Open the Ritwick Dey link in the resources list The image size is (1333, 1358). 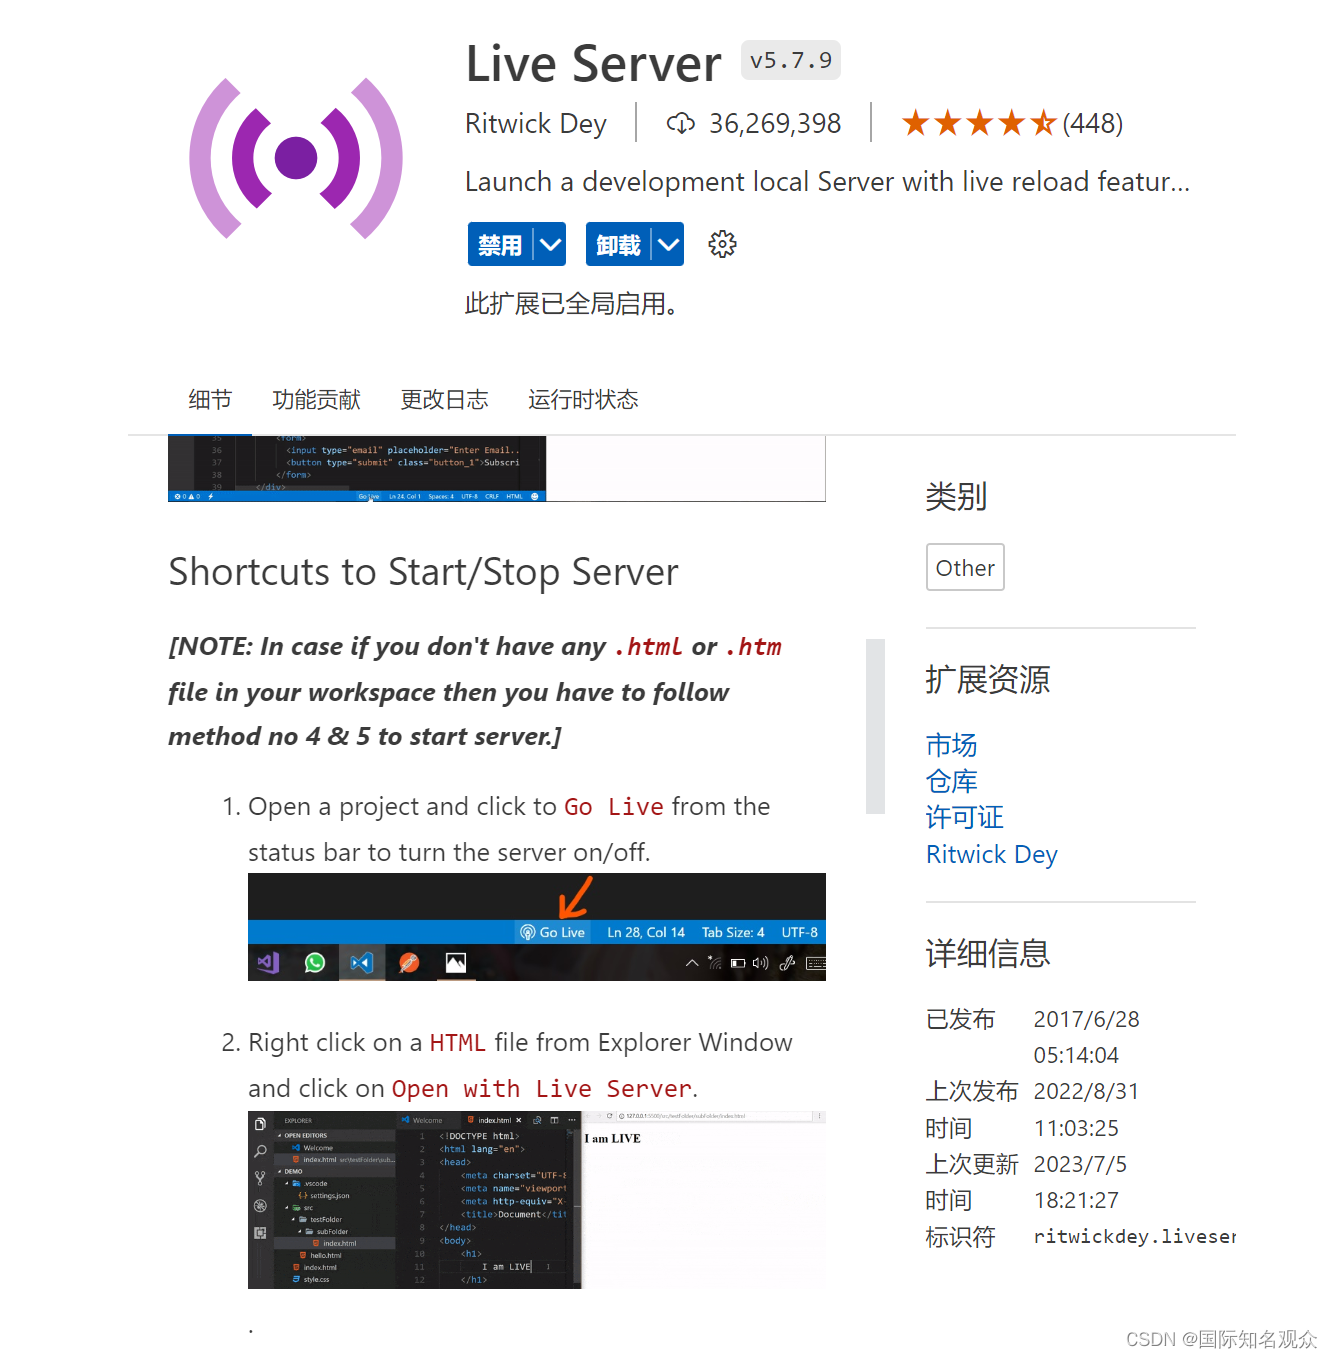[x=991, y=855]
